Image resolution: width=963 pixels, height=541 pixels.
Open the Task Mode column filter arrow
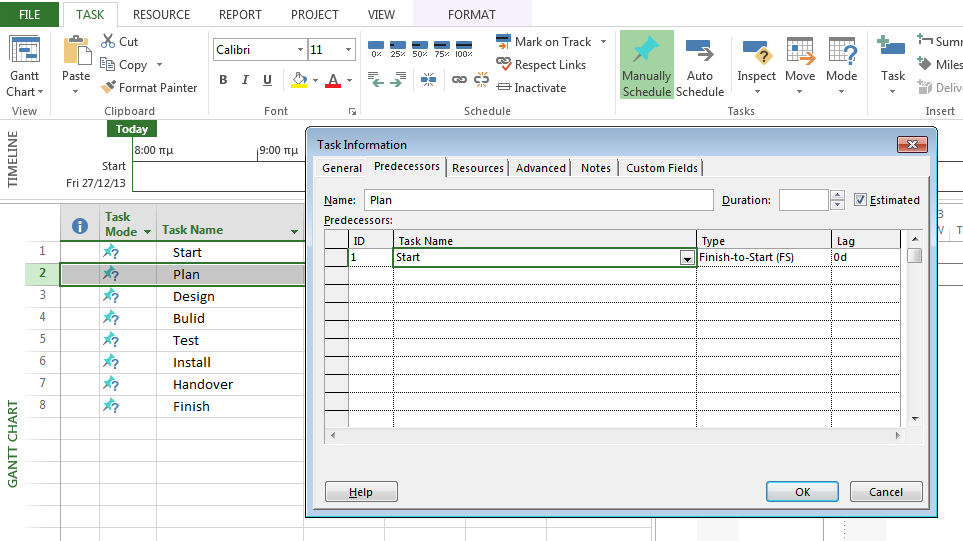(147, 232)
